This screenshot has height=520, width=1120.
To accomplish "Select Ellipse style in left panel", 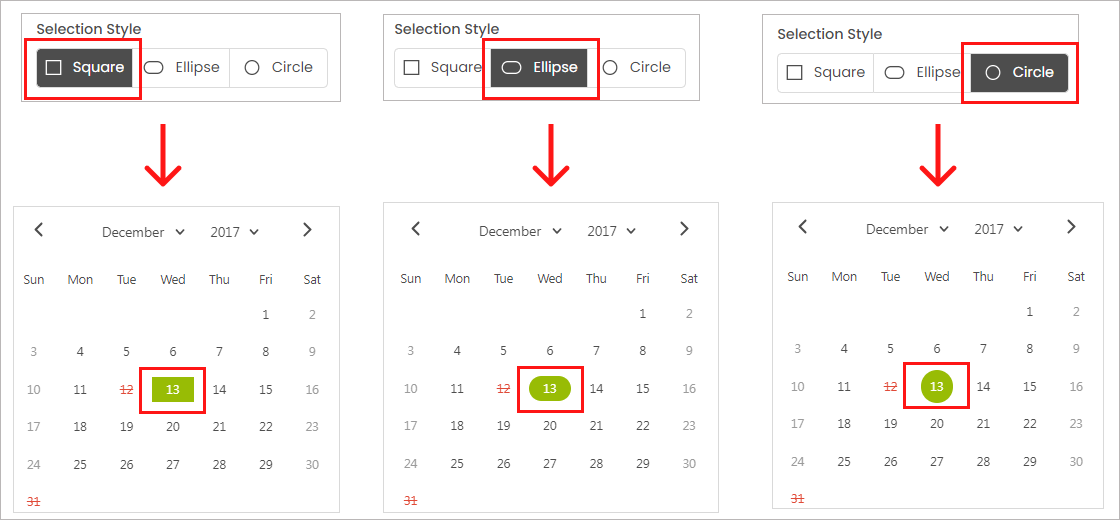I will [181, 68].
